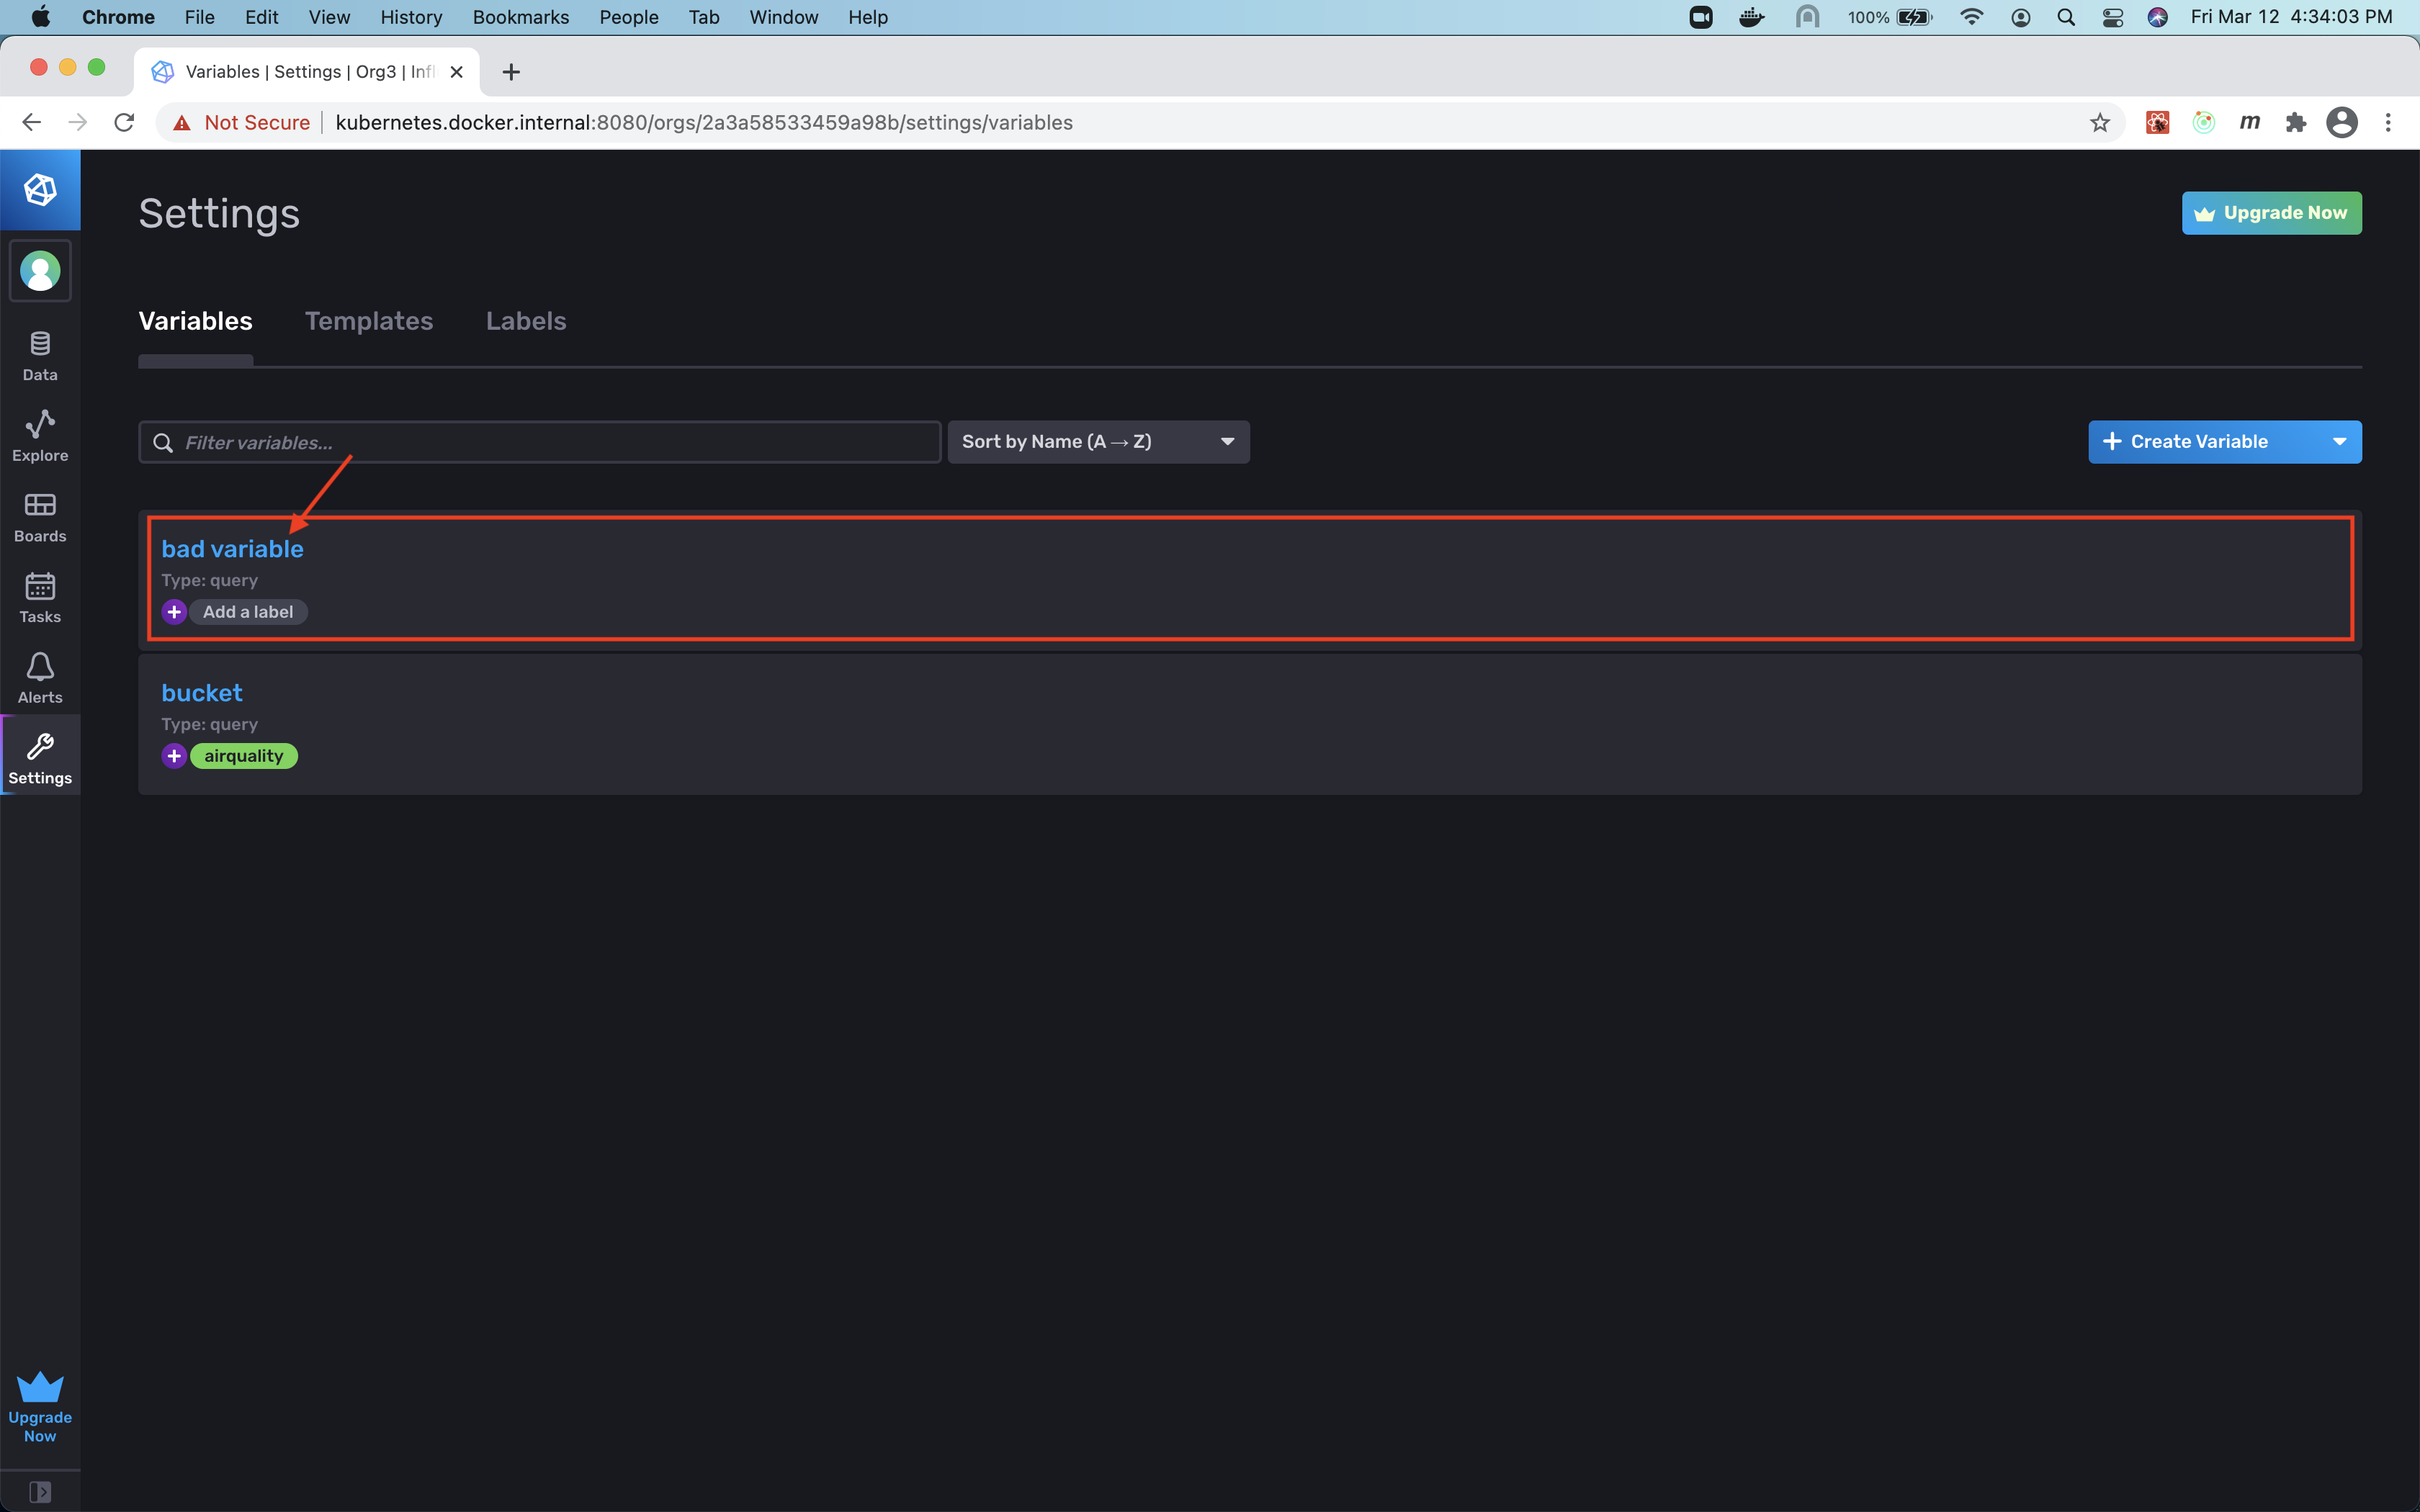Open the bad variable link
The height and width of the screenshot is (1512, 2420).
point(233,548)
